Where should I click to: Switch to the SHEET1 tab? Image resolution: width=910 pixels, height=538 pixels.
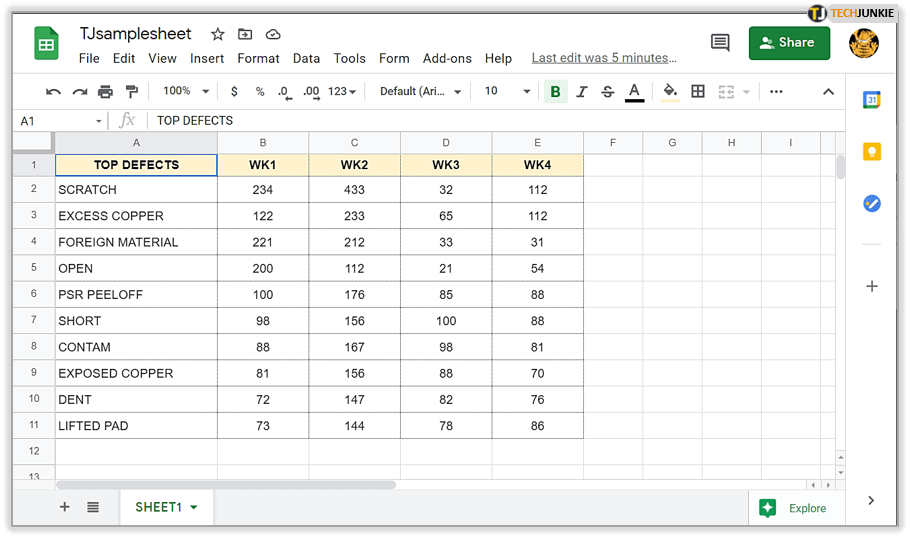(165, 507)
